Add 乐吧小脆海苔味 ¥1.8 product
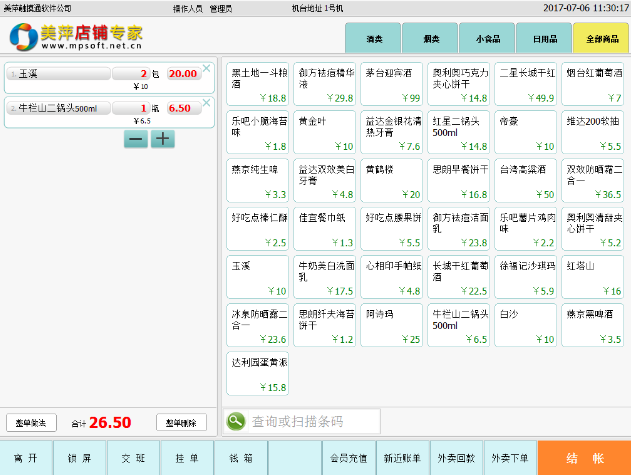This screenshot has width=631, height=475. point(258,132)
